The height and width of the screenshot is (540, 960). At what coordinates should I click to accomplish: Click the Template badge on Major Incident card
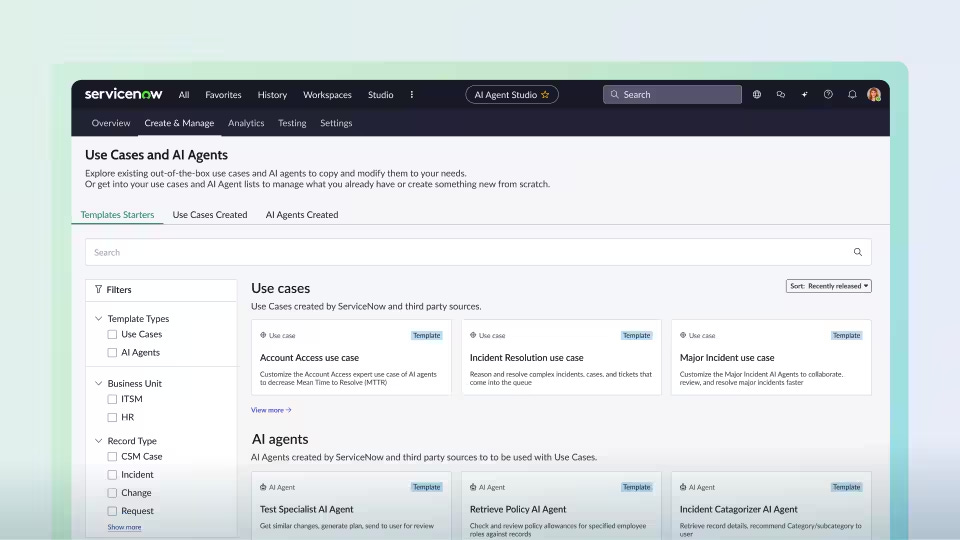(x=846, y=336)
